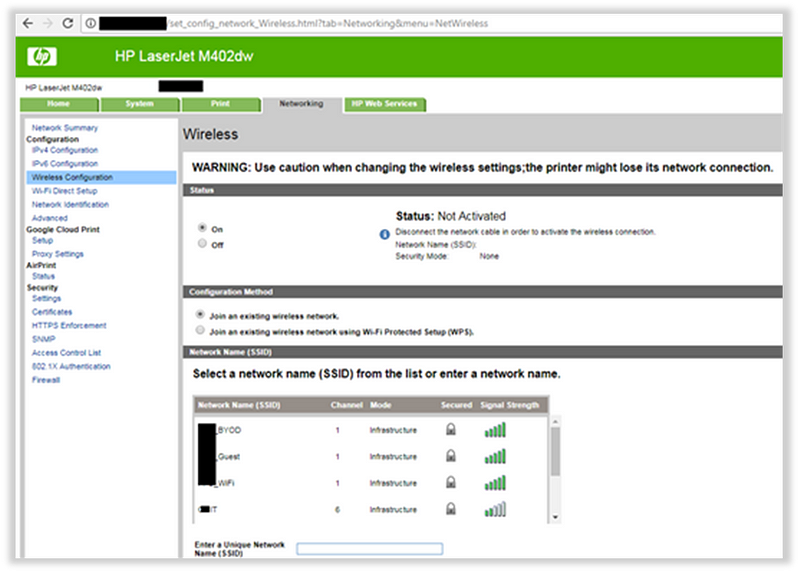Reload the page with refresh icon

click(67, 23)
